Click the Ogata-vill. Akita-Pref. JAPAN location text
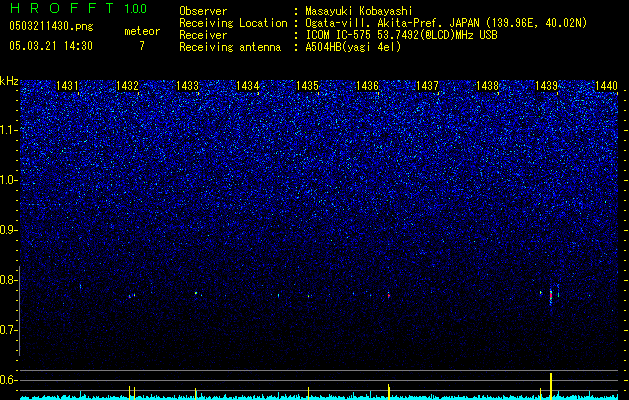The height and width of the screenshot is (400, 629). pyautogui.click(x=446, y=23)
